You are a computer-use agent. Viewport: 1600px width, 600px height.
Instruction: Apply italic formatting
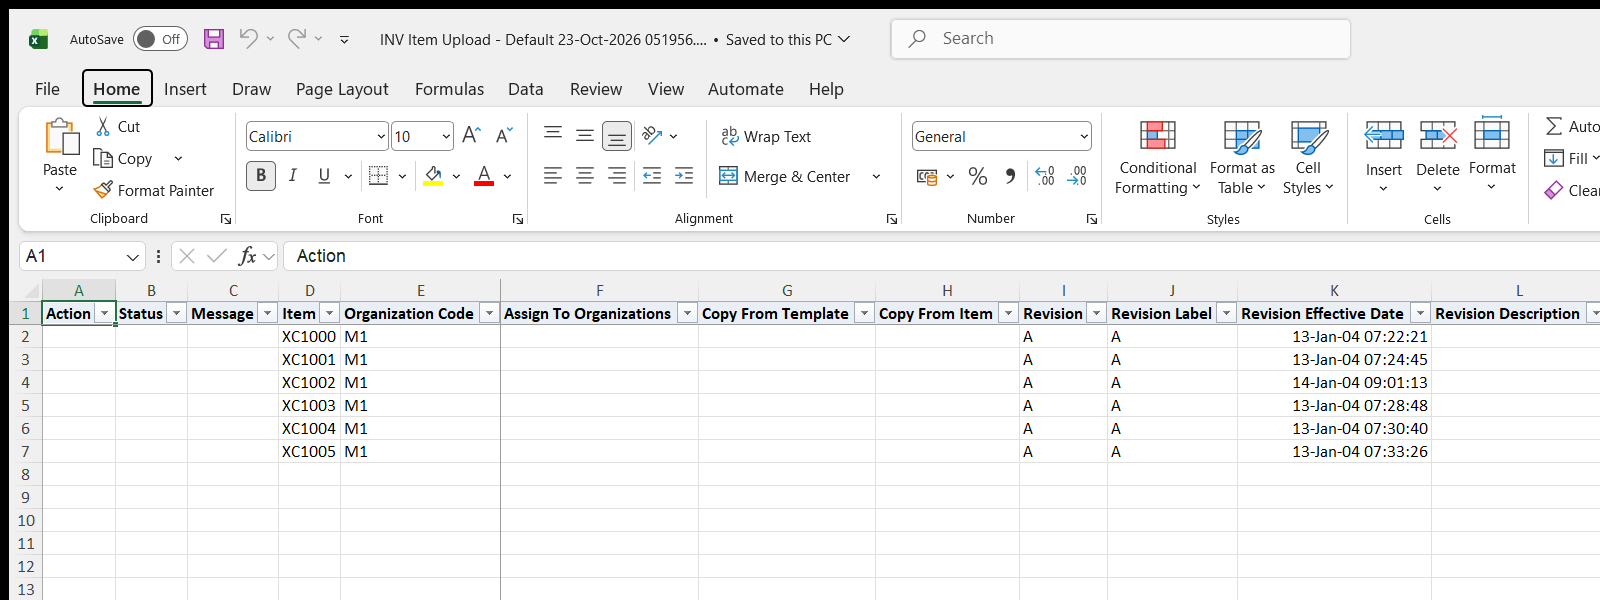point(293,176)
